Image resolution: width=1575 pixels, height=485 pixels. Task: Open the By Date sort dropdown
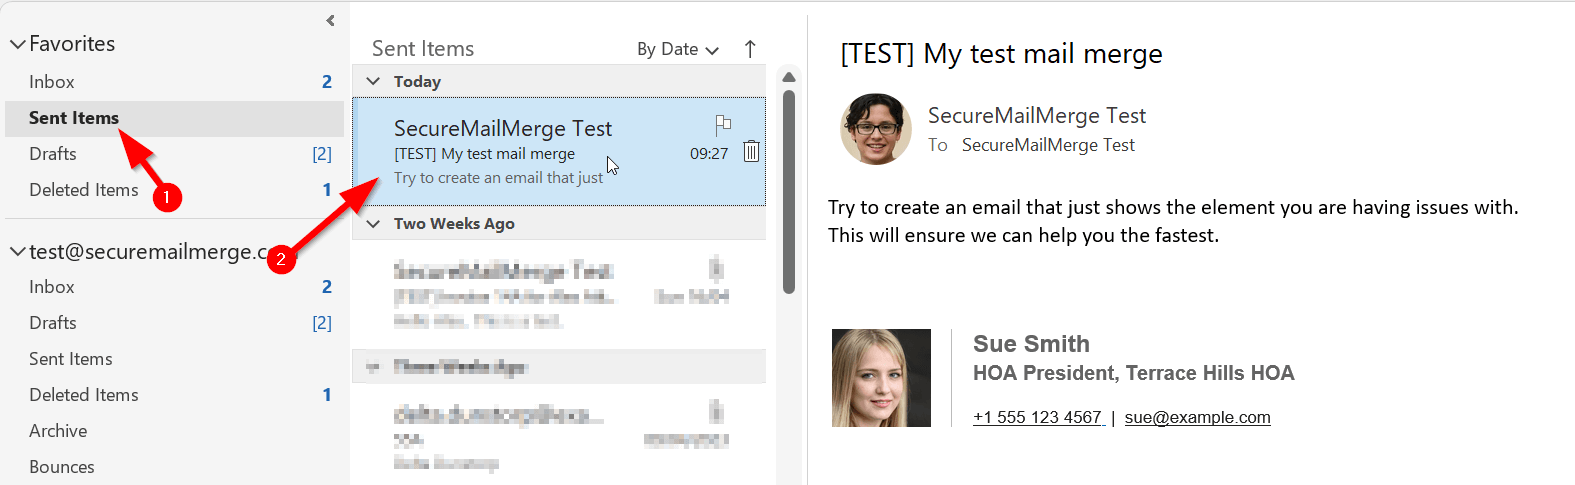(677, 49)
